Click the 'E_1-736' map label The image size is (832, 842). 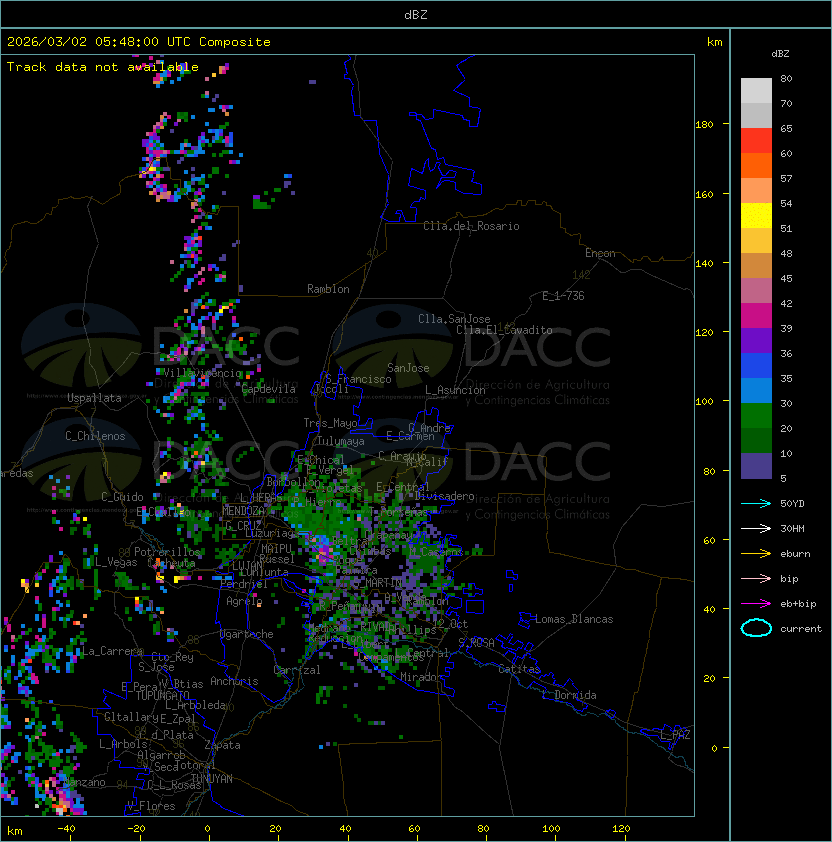pyautogui.click(x=563, y=296)
